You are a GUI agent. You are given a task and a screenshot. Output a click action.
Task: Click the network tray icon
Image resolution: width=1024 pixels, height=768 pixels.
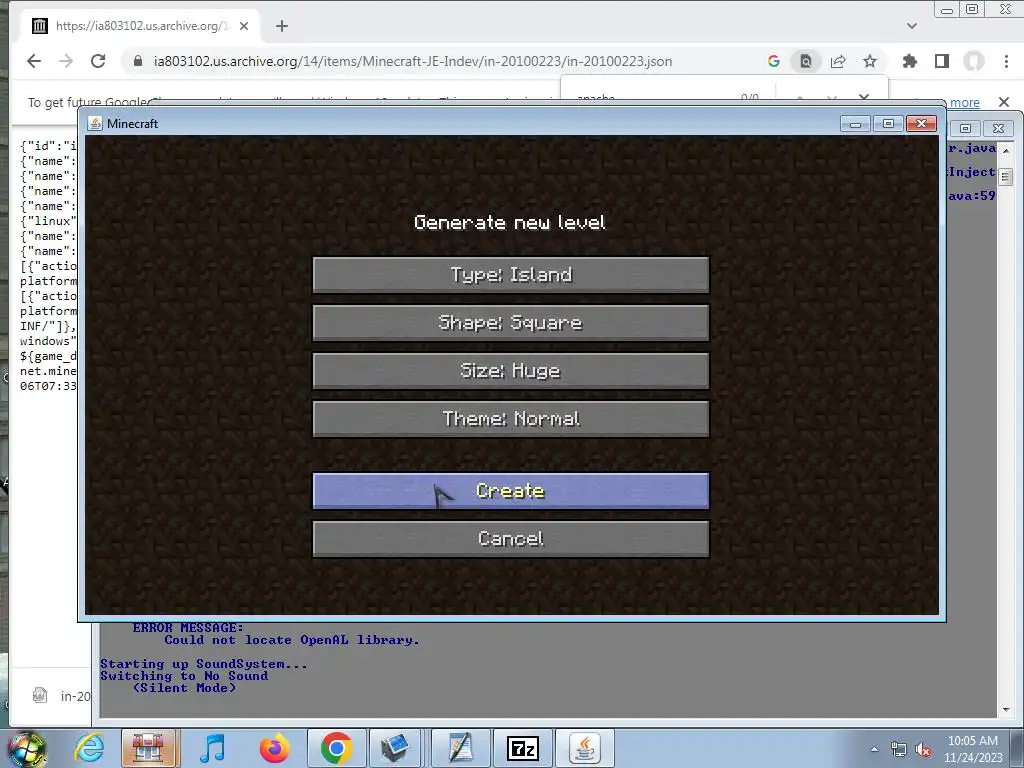(899, 750)
